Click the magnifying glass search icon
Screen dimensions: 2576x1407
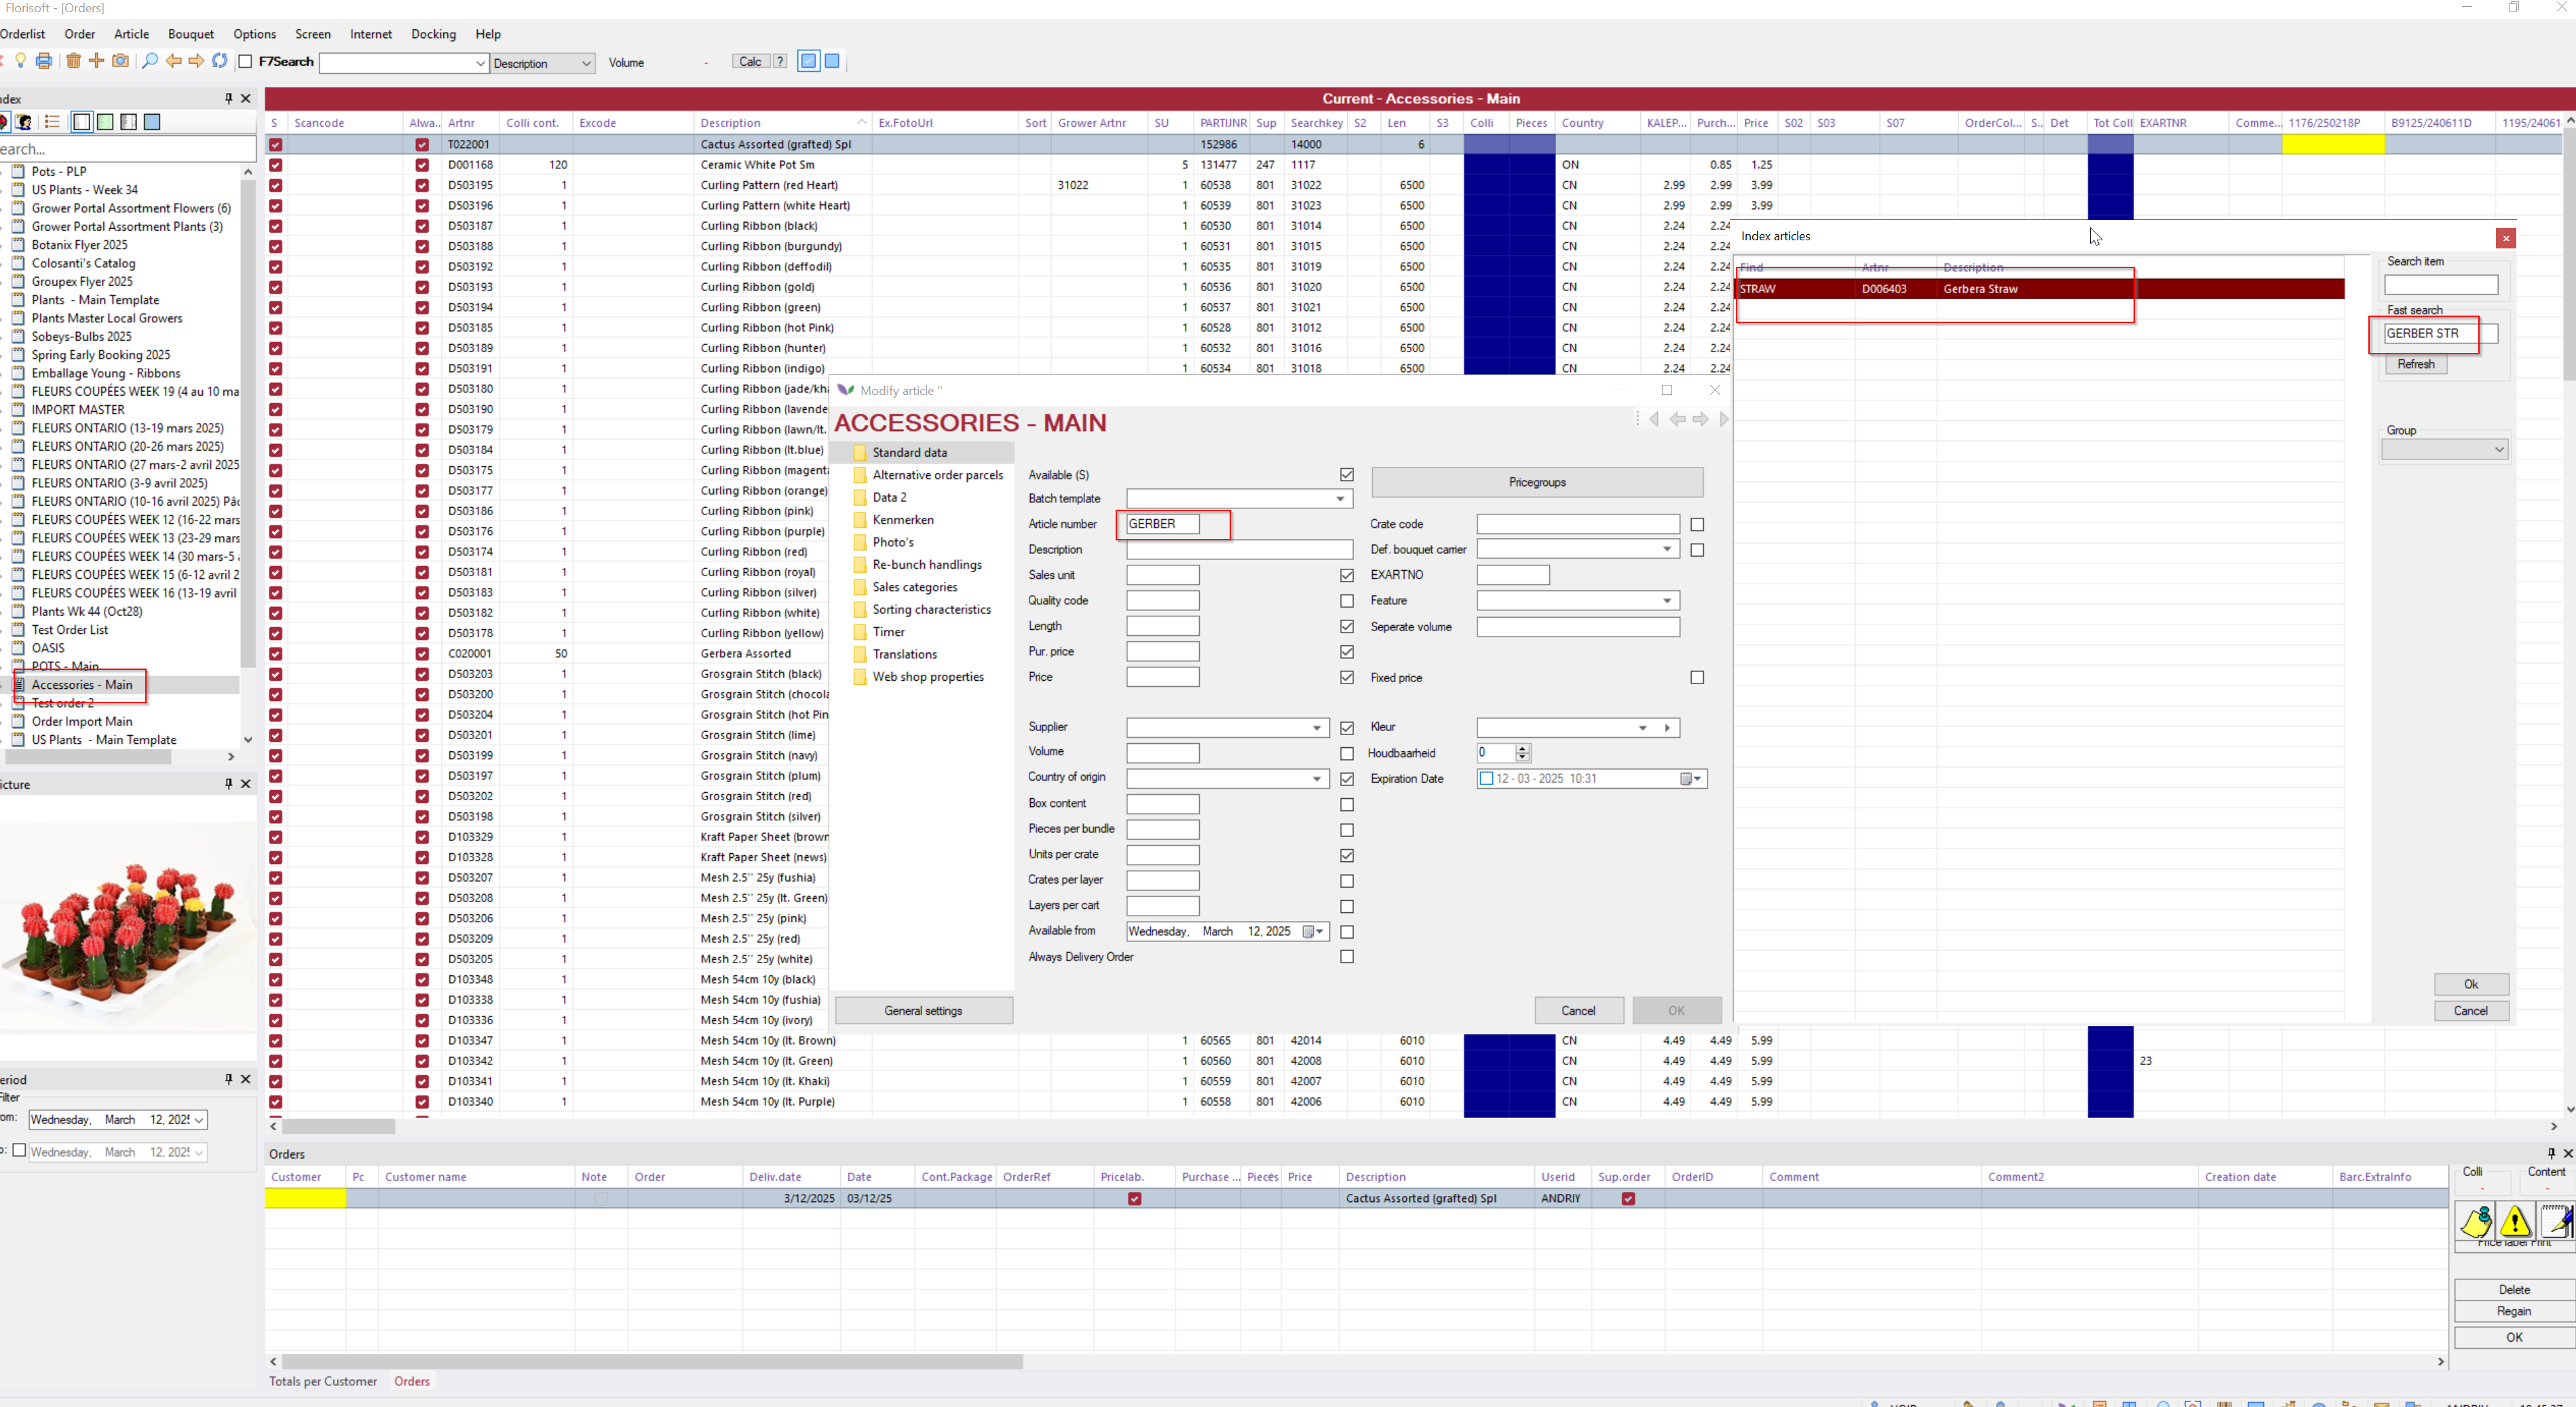(x=149, y=62)
